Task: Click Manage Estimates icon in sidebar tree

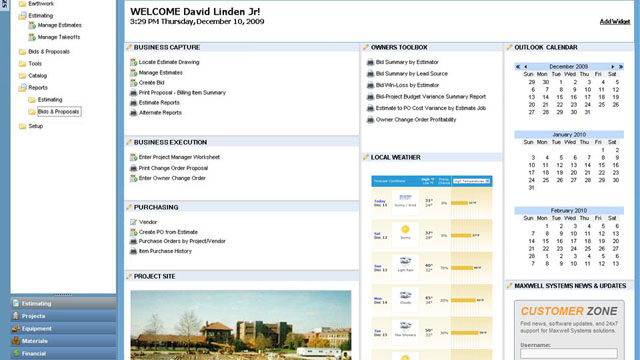Action: [x=32, y=25]
